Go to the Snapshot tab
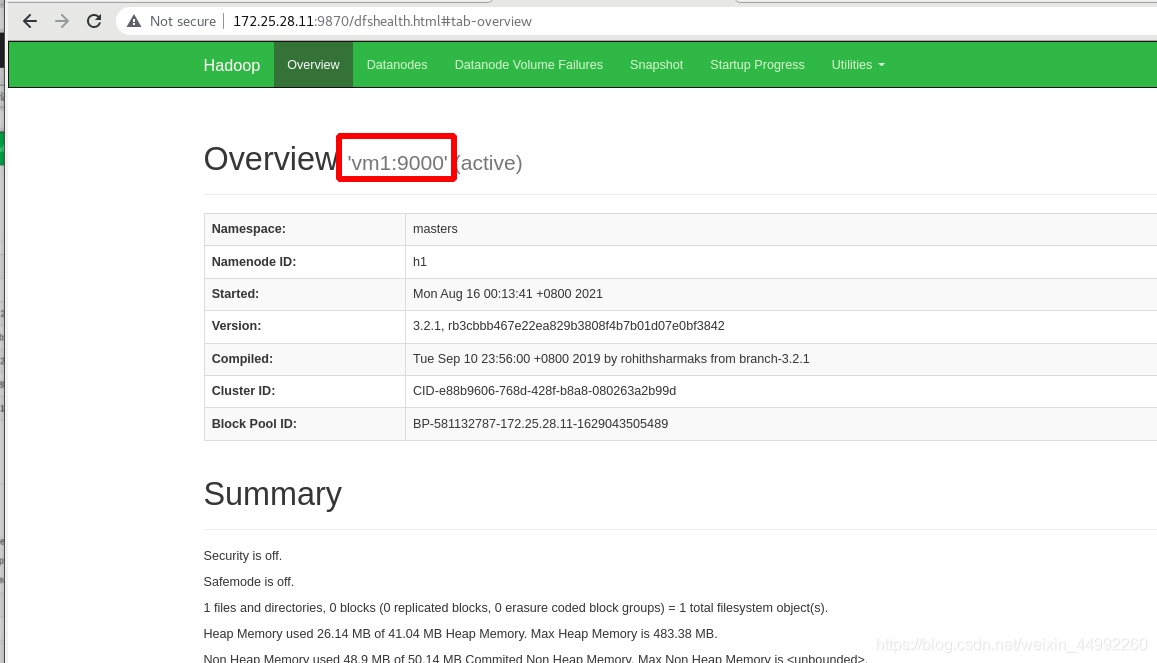 (x=656, y=65)
